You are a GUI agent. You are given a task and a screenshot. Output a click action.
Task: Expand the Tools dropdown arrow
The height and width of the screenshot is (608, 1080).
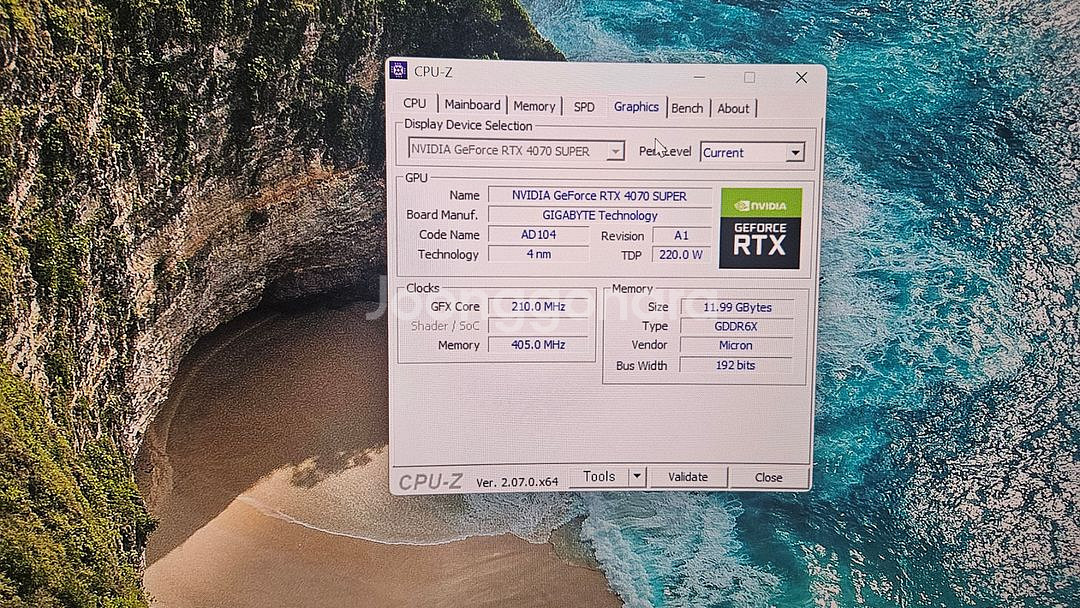[637, 476]
